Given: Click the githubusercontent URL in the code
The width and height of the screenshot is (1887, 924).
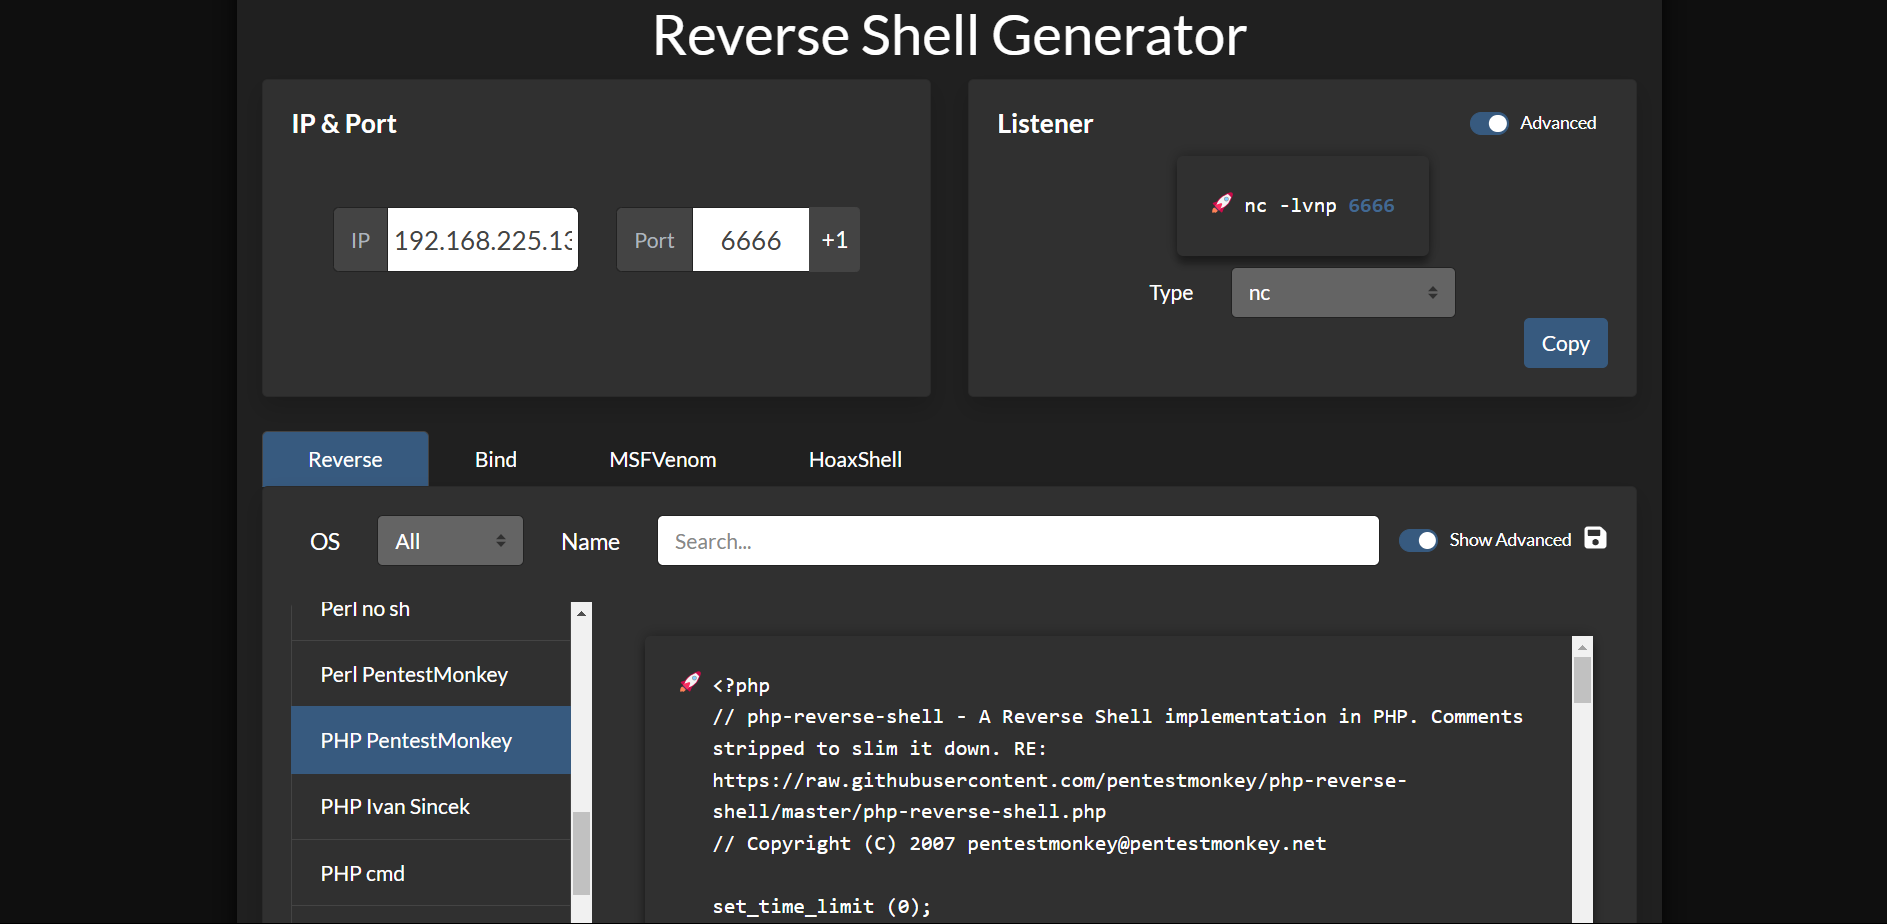Looking at the screenshot, I should pos(1059,796).
